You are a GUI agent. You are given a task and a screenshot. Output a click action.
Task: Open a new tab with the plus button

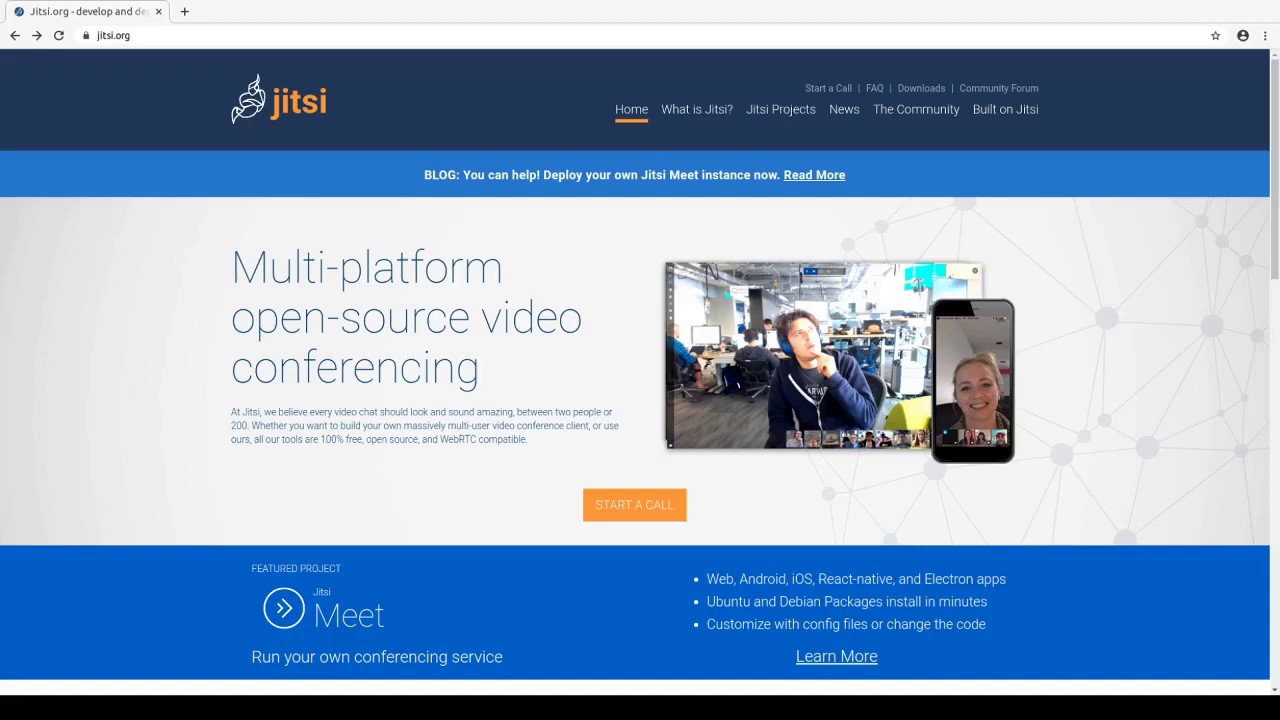[x=184, y=12]
